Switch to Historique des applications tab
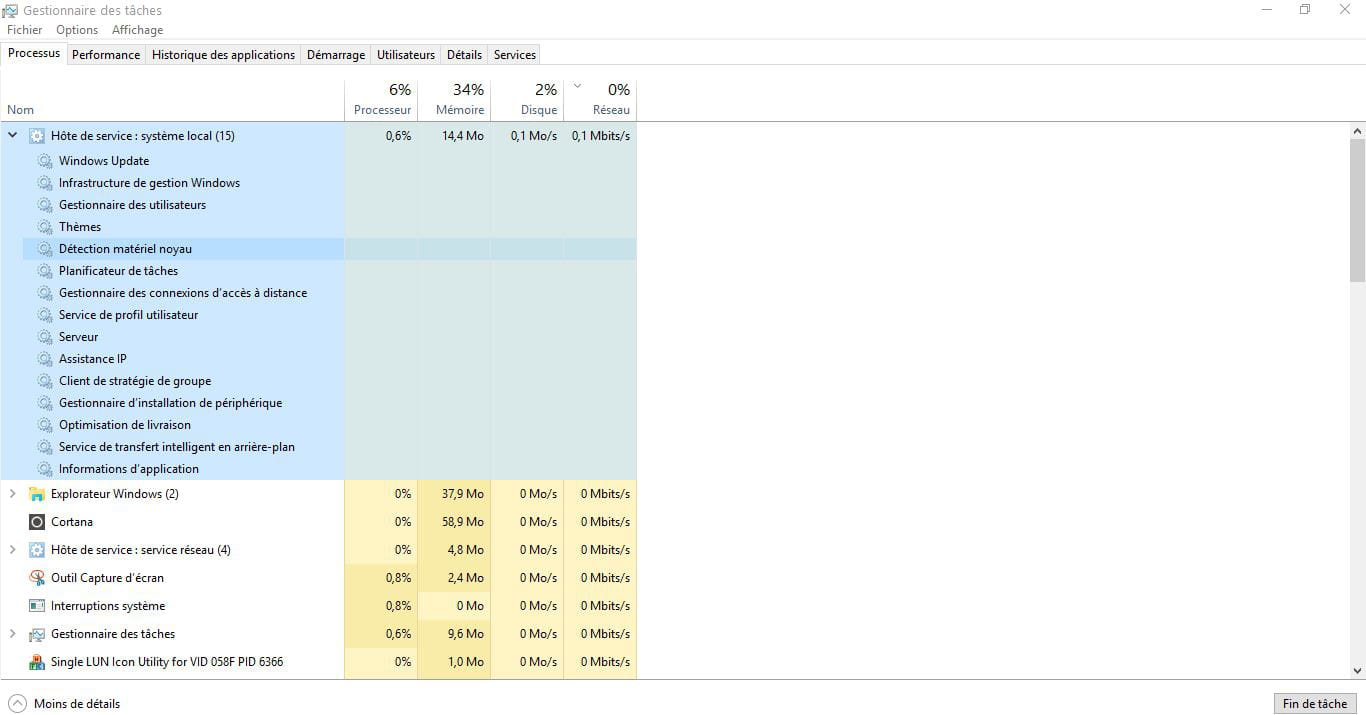The height and width of the screenshot is (715, 1366). click(224, 55)
